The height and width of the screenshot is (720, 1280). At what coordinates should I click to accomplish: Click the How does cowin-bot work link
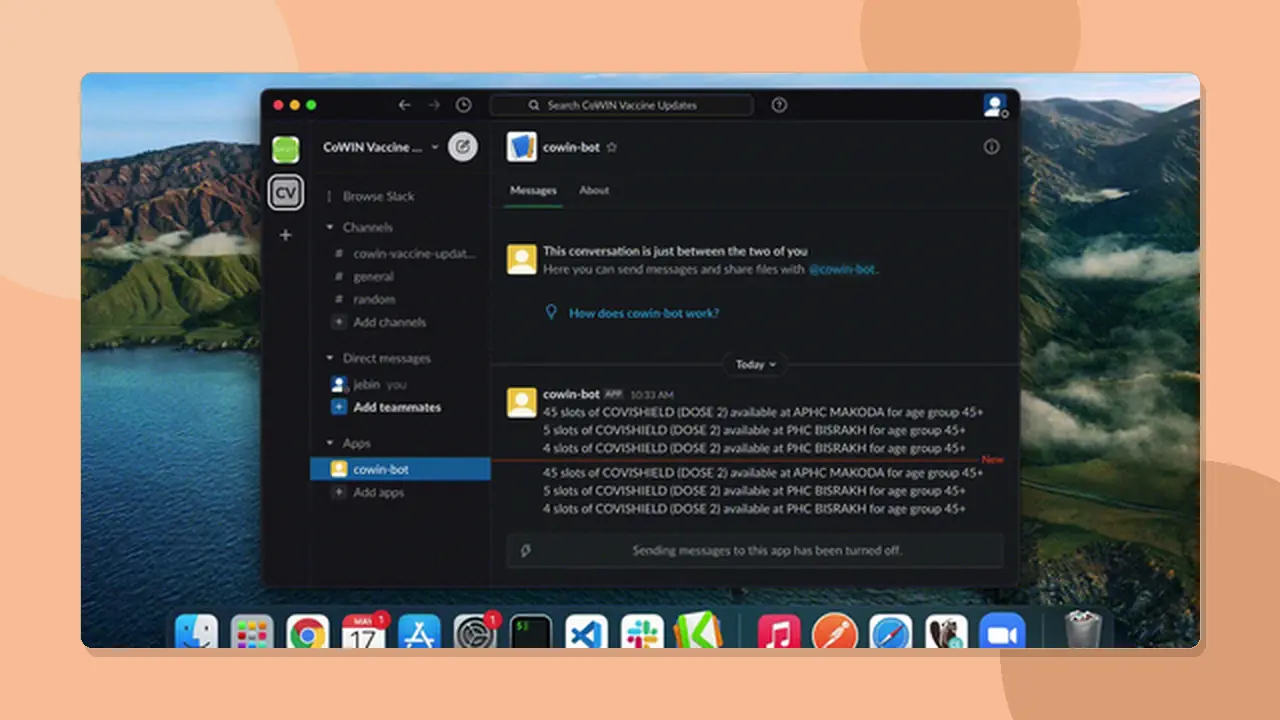643,313
